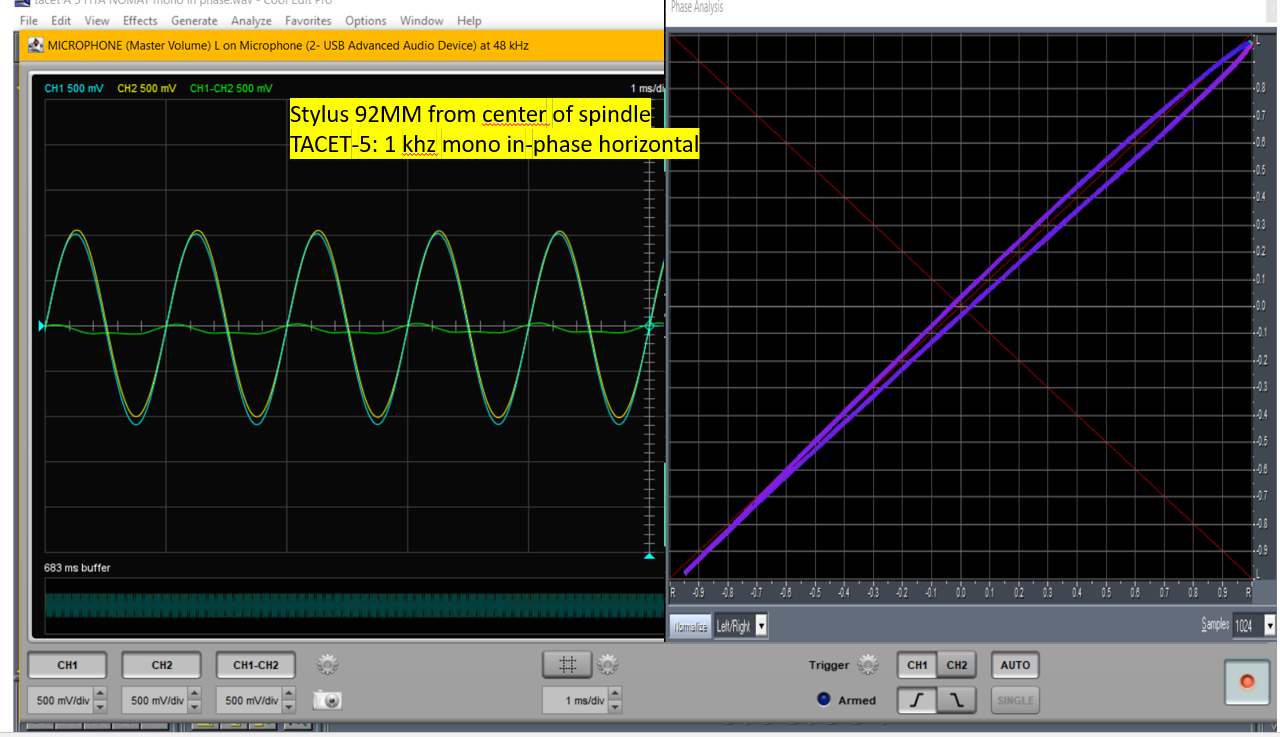The height and width of the screenshot is (737, 1280).
Task: Click the 683 ms buffer label
Action: coord(77,568)
